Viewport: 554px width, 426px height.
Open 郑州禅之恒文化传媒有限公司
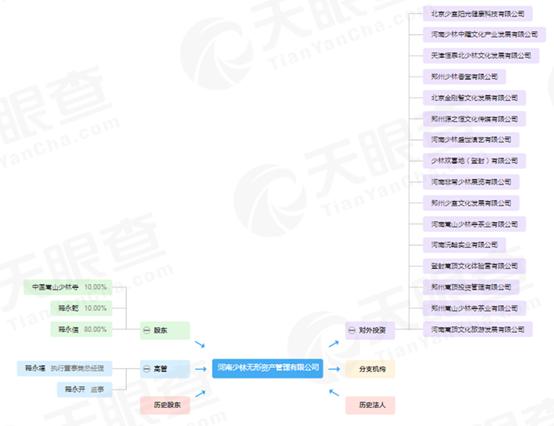(475, 119)
